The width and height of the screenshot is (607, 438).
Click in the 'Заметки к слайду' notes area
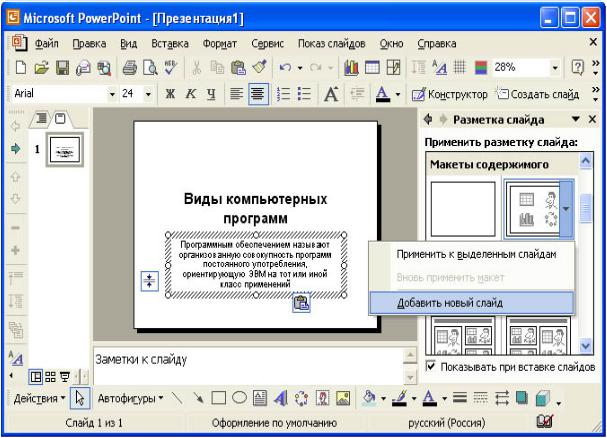tap(248, 366)
